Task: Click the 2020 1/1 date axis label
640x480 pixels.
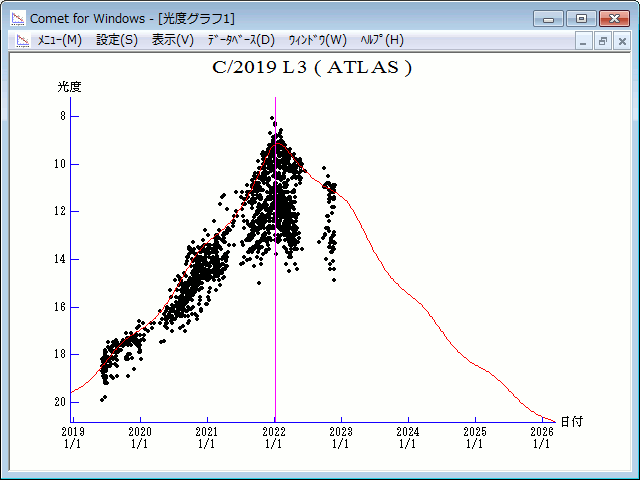Action: point(140,437)
